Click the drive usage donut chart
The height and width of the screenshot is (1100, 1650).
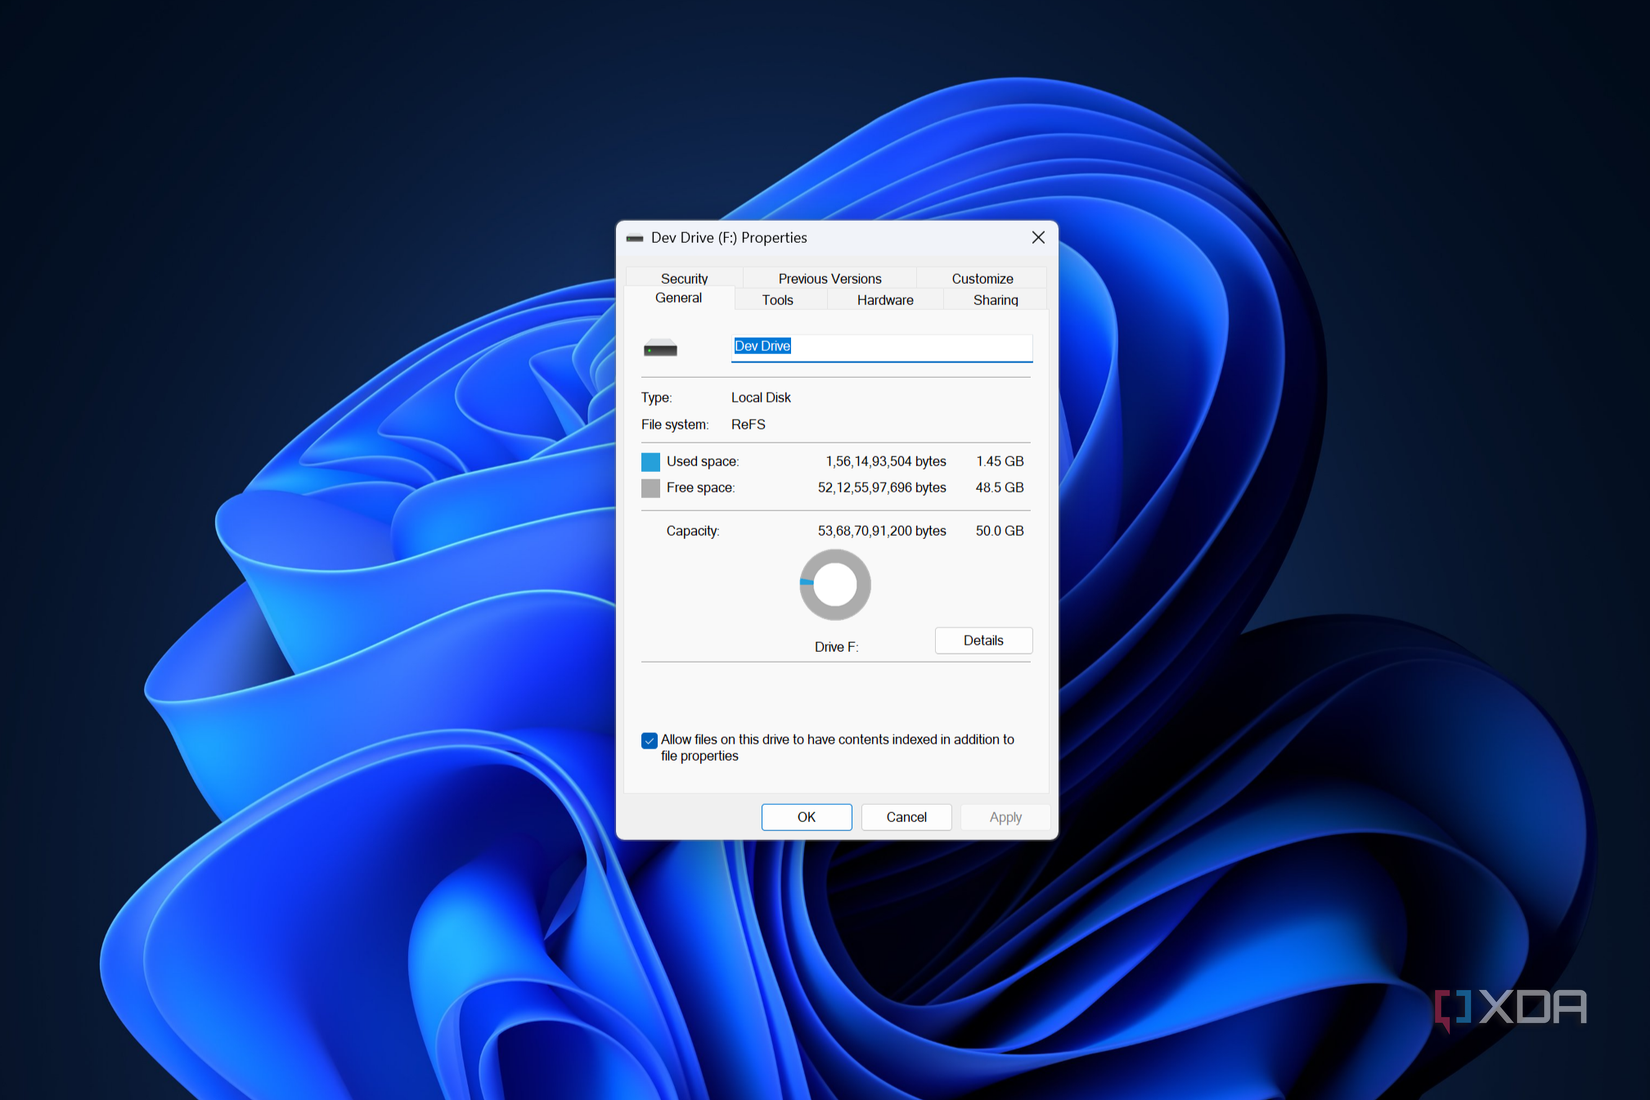(x=835, y=585)
